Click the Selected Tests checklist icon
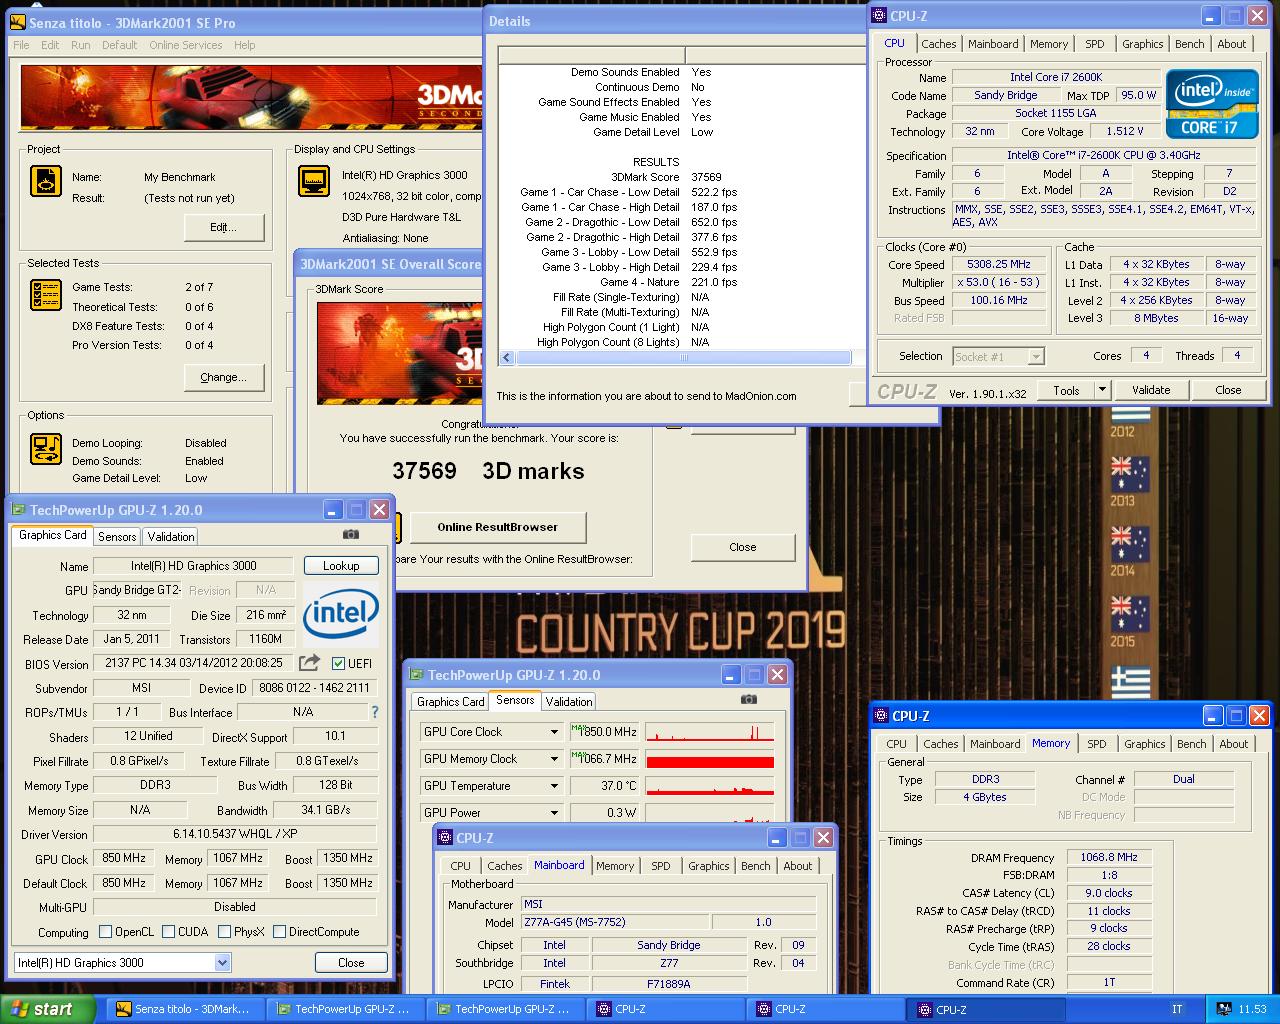 point(46,295)
